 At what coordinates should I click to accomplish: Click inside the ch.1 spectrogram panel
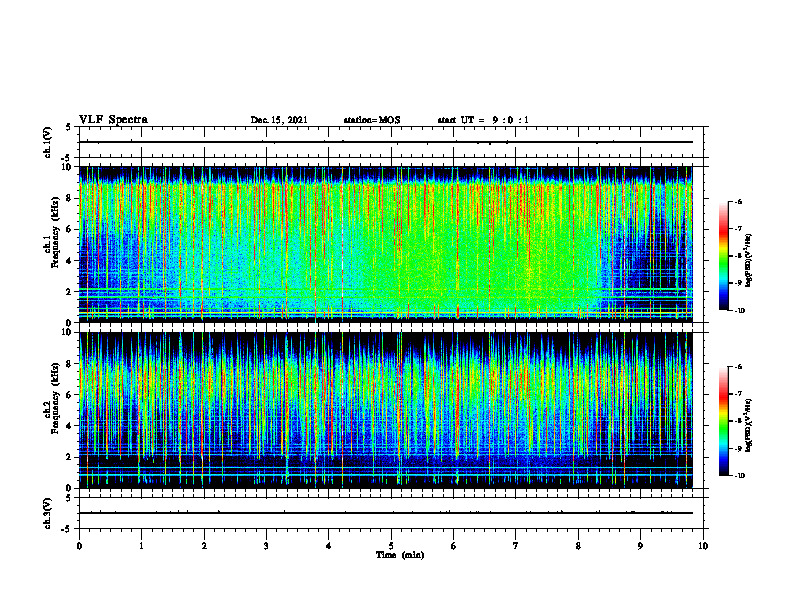click(x=386, y=244)
